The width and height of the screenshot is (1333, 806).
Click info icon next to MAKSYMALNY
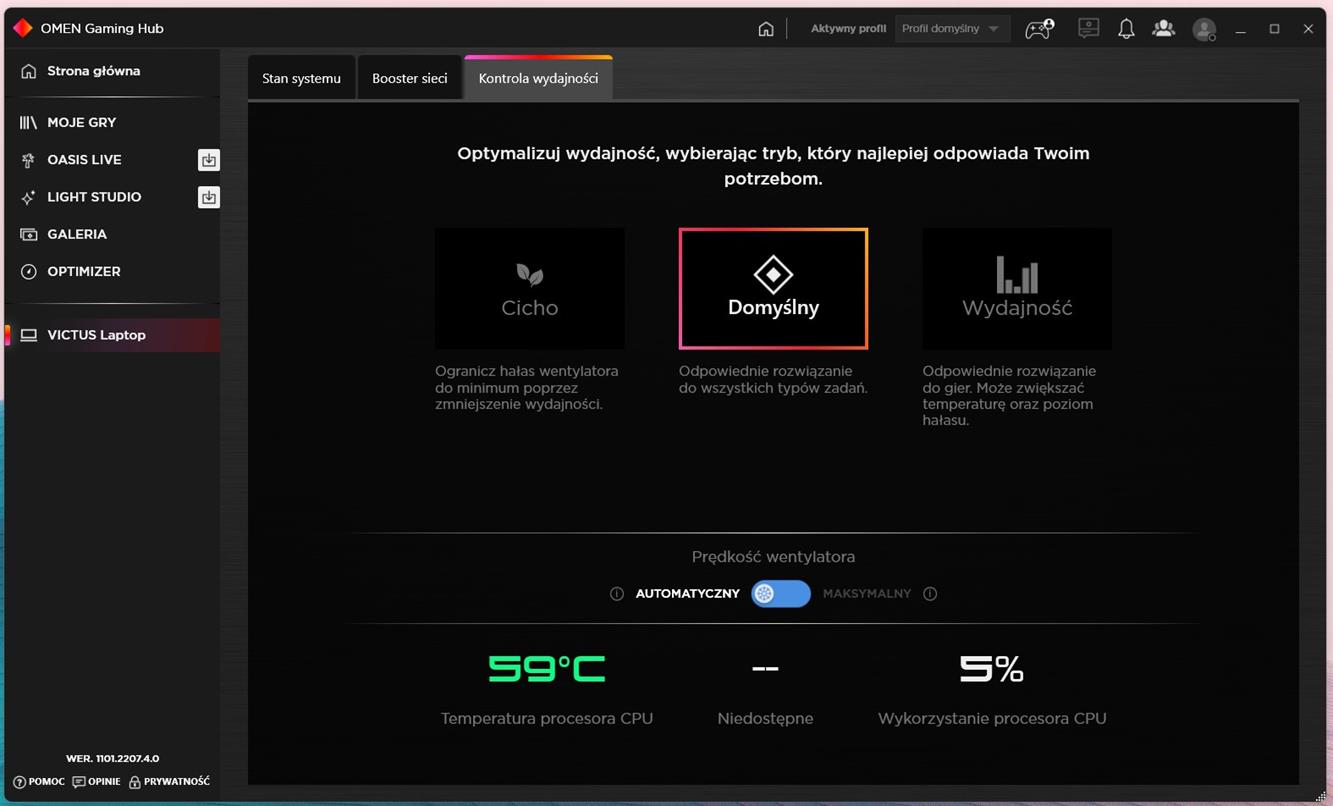click(930, 594)
